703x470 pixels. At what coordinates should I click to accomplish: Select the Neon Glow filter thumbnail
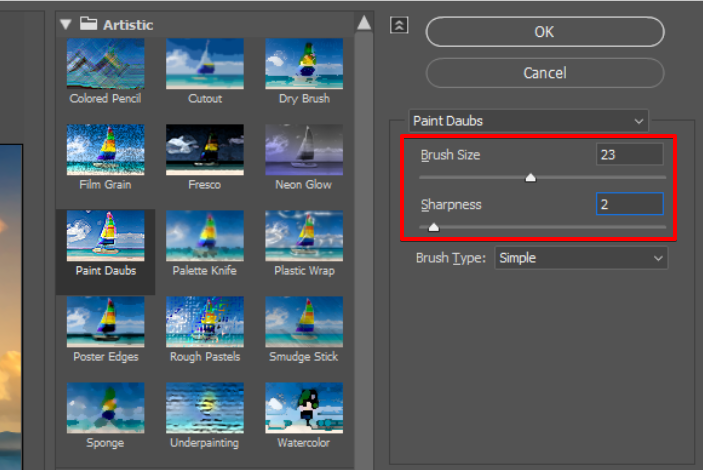pos(304,149)
